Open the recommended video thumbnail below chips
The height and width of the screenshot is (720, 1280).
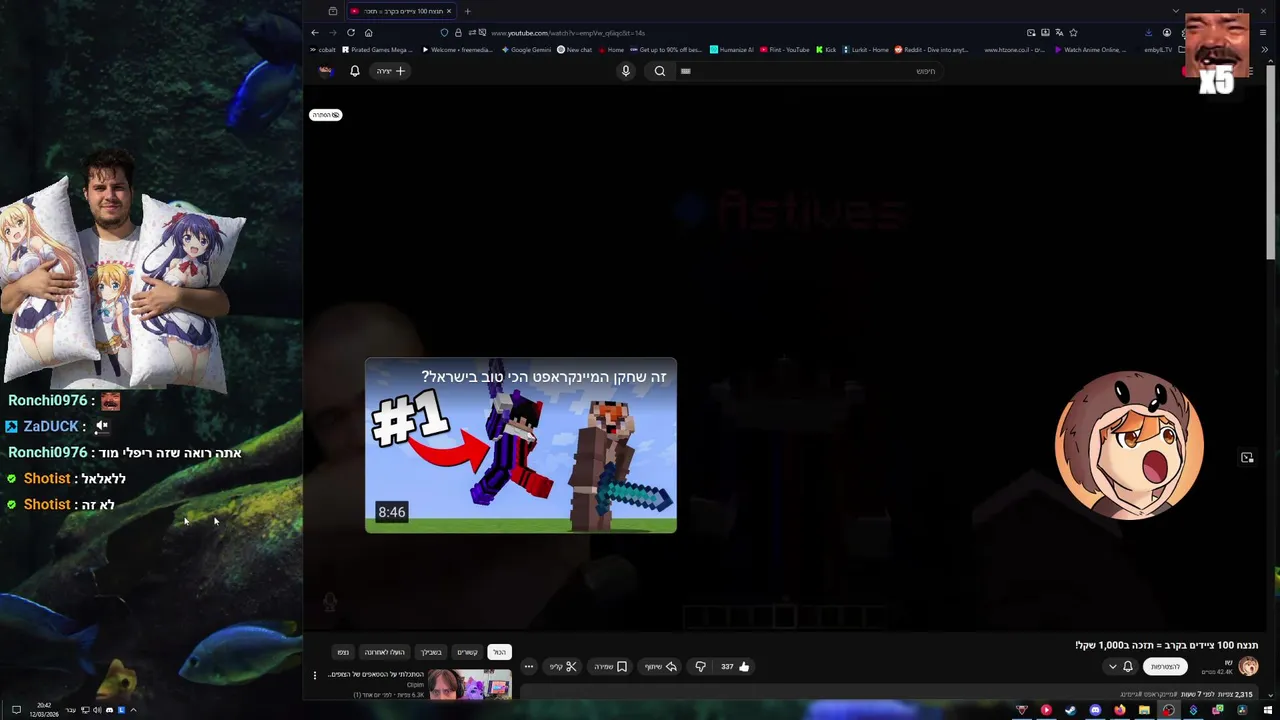[470, 684]
